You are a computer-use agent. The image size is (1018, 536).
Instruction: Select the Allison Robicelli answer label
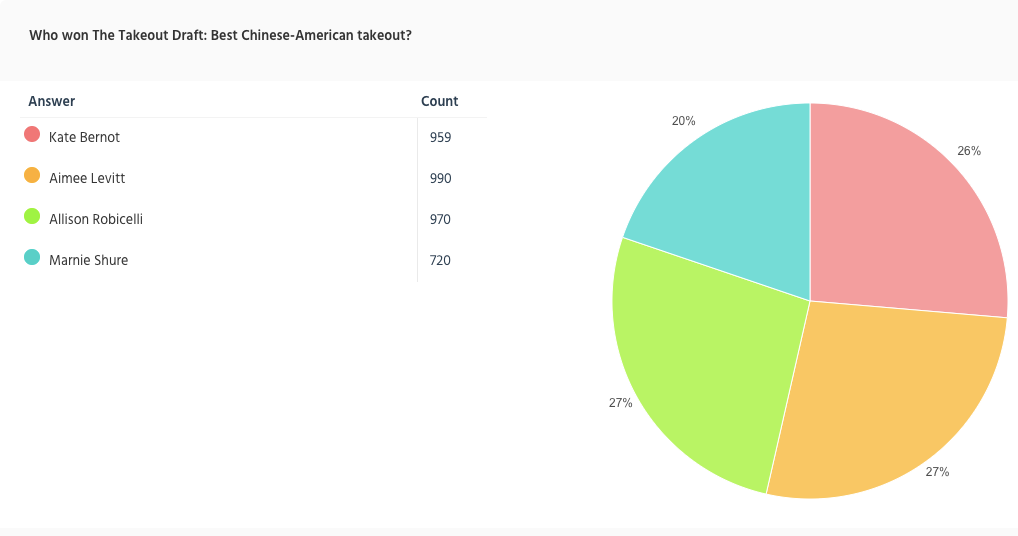[x=96, y=219]
